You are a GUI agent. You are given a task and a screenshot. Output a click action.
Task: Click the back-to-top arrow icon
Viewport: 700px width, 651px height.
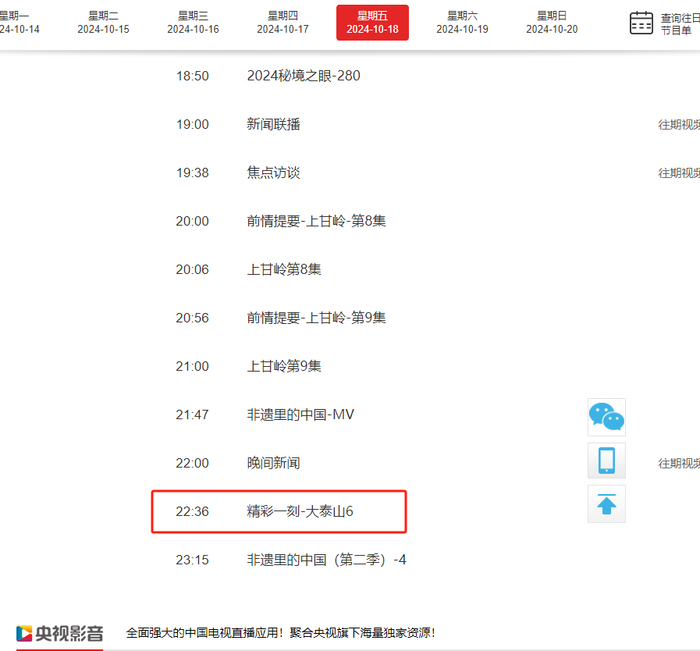click(606, 505)
